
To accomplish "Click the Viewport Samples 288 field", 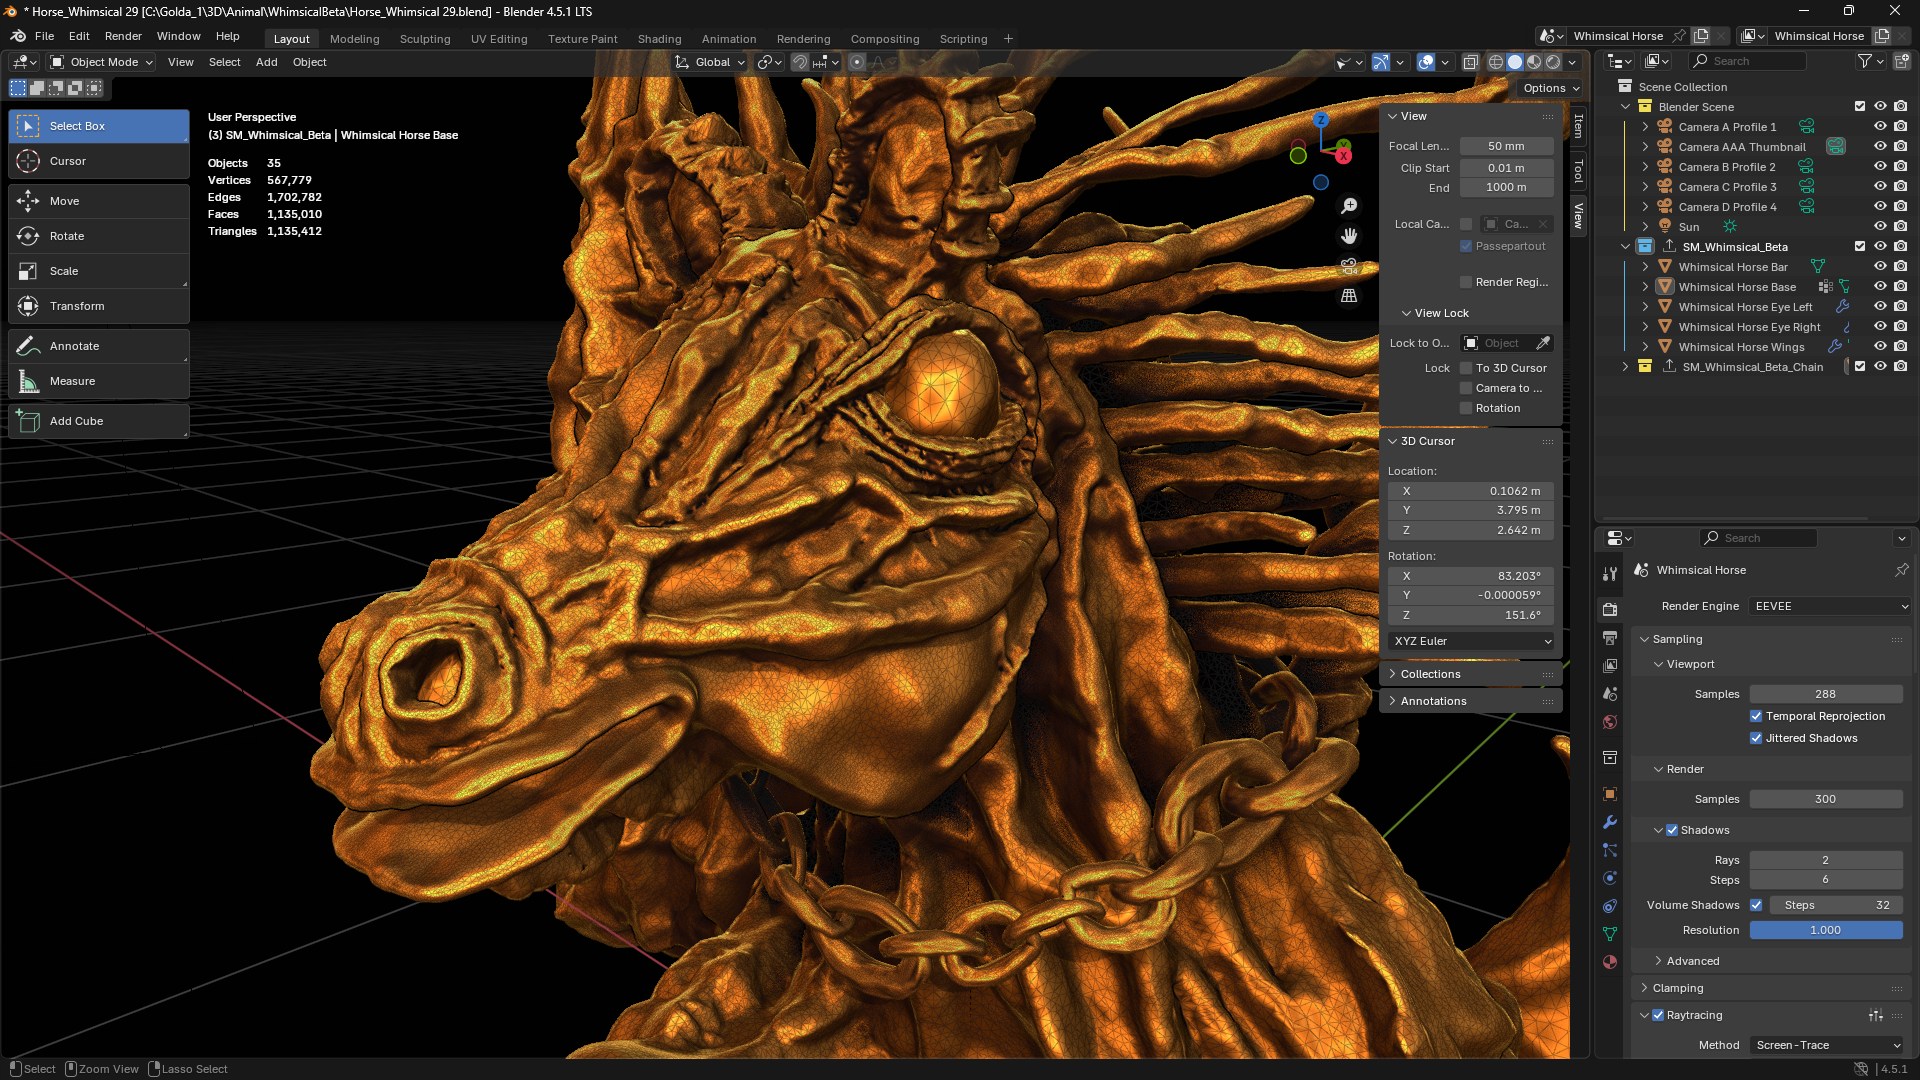I will tap(1826, 694).
